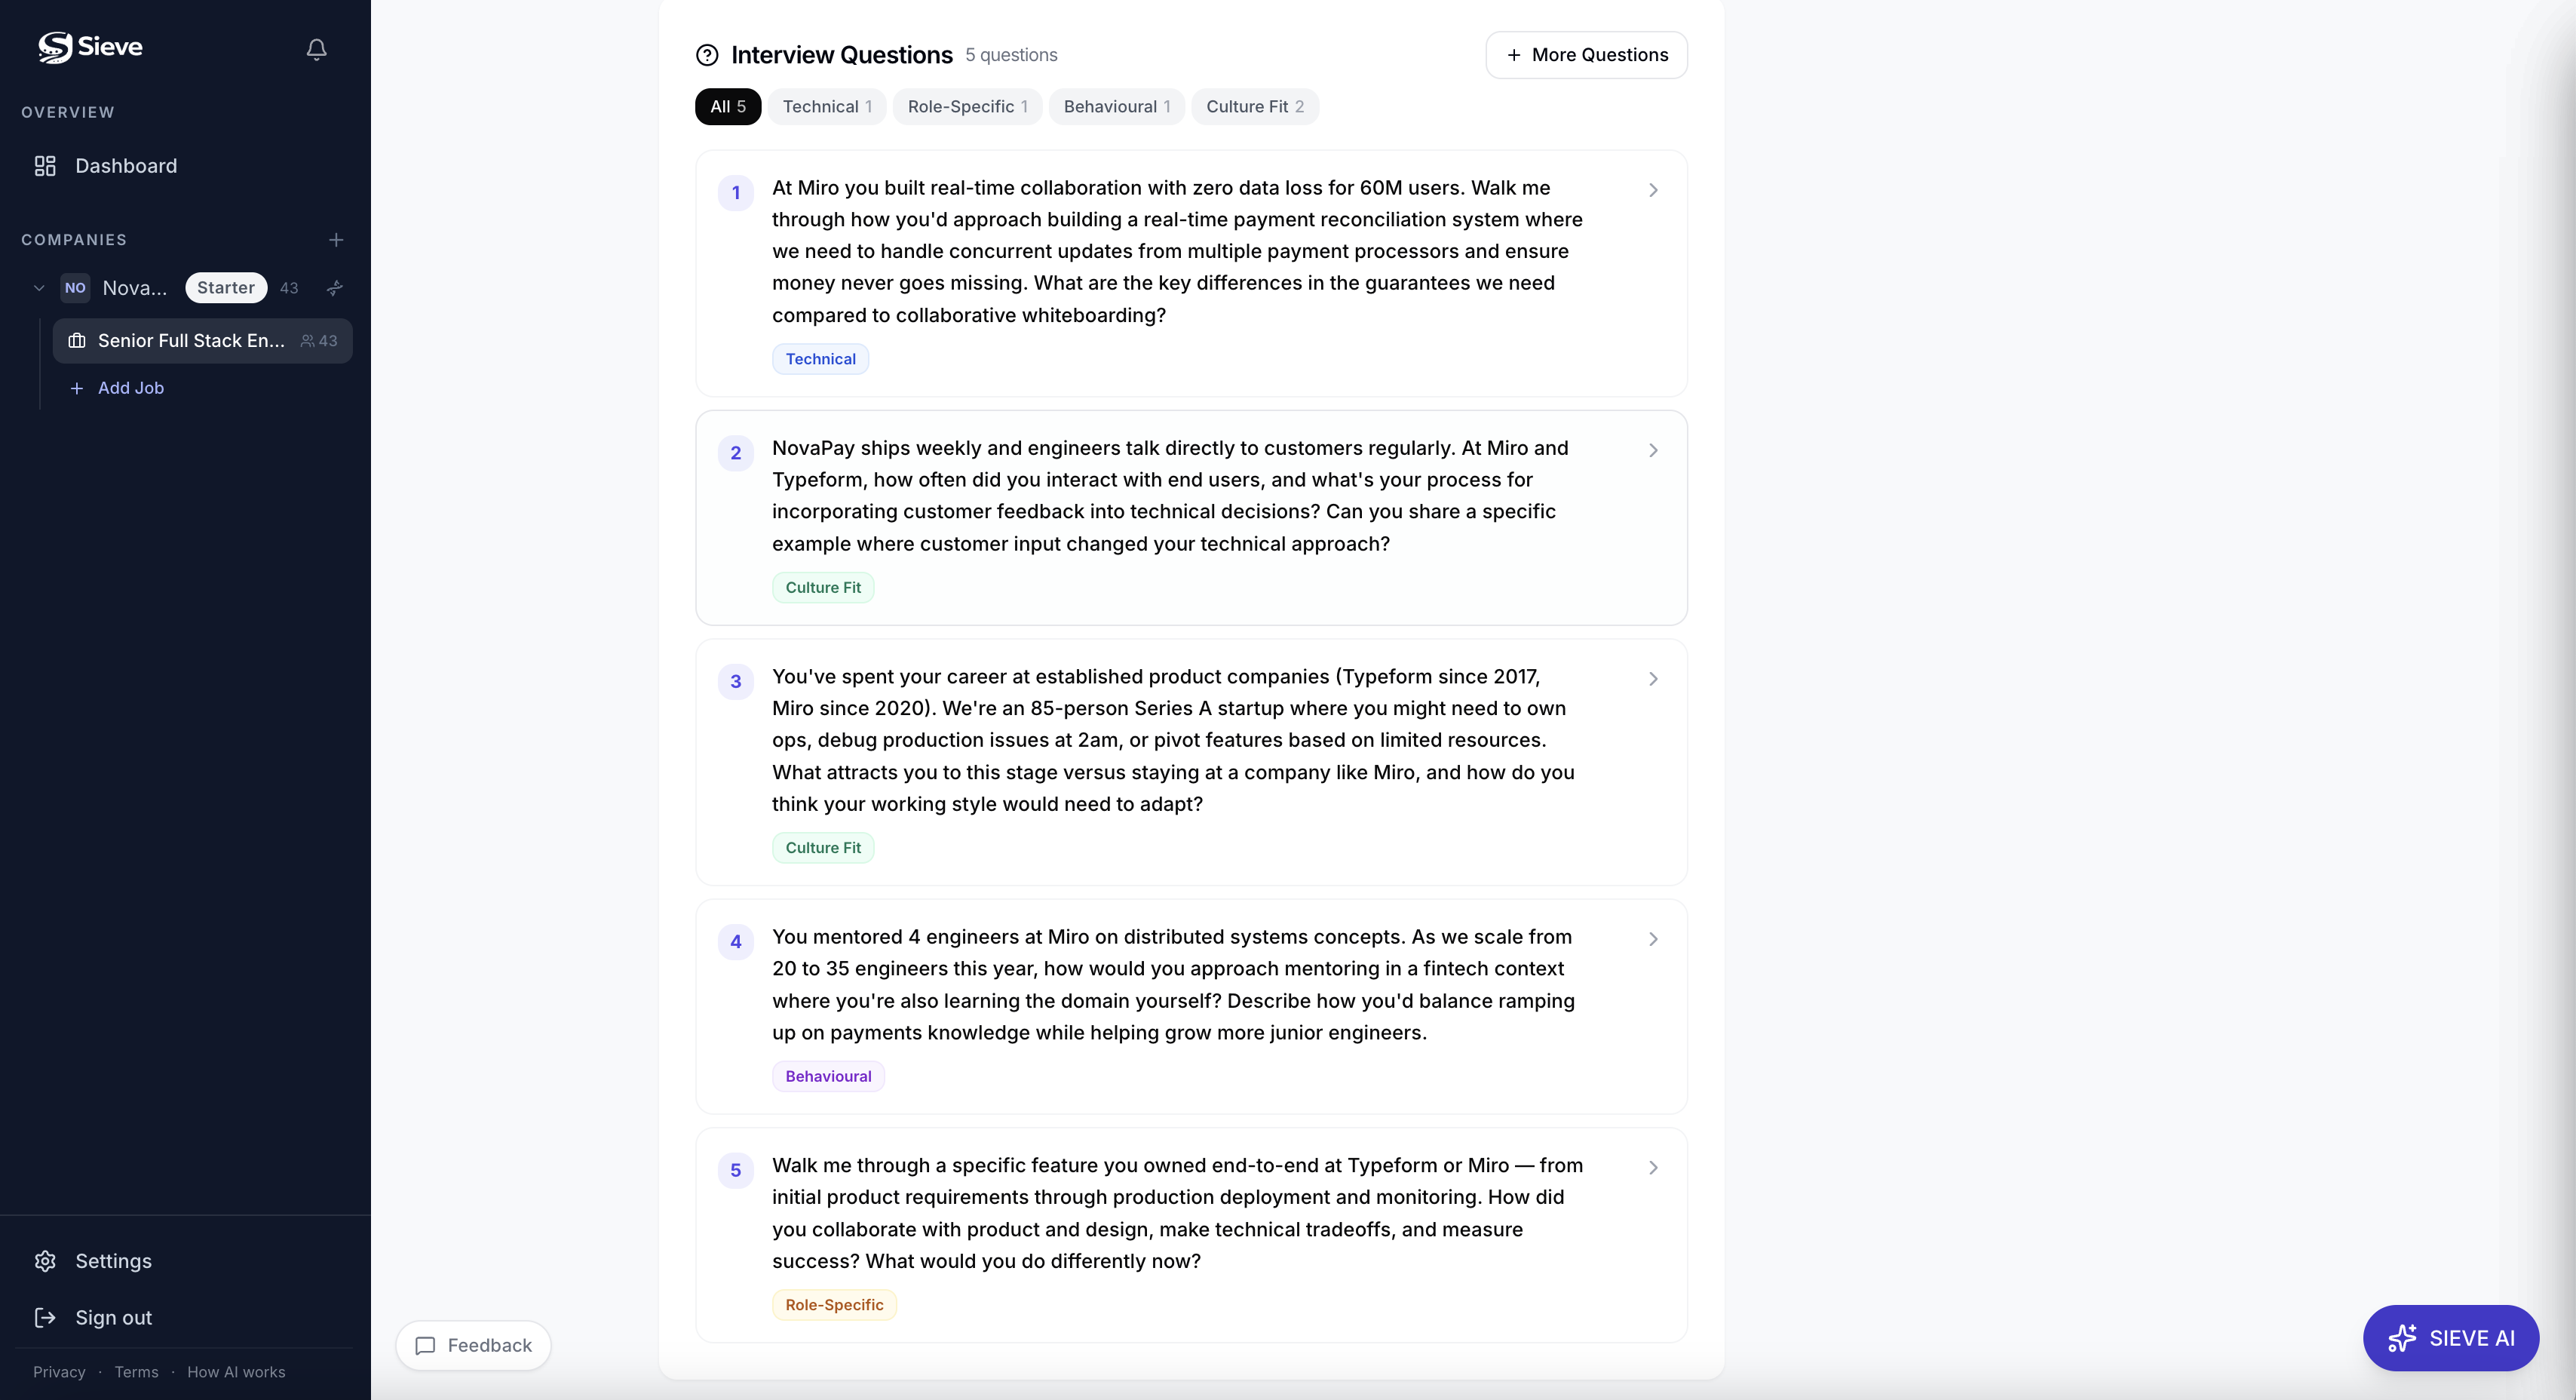Open the How AI works link

(x=236, y=1372)
